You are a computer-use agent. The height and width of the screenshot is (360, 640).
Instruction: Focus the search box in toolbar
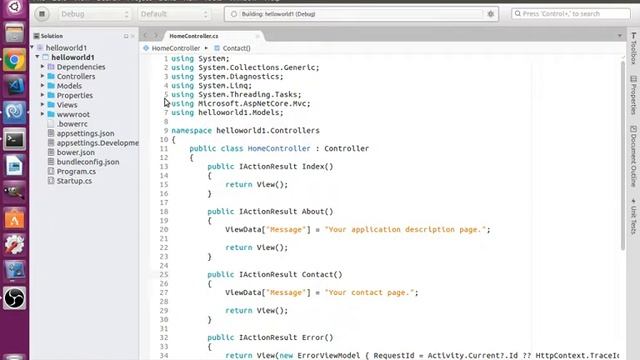coord(571,14)
